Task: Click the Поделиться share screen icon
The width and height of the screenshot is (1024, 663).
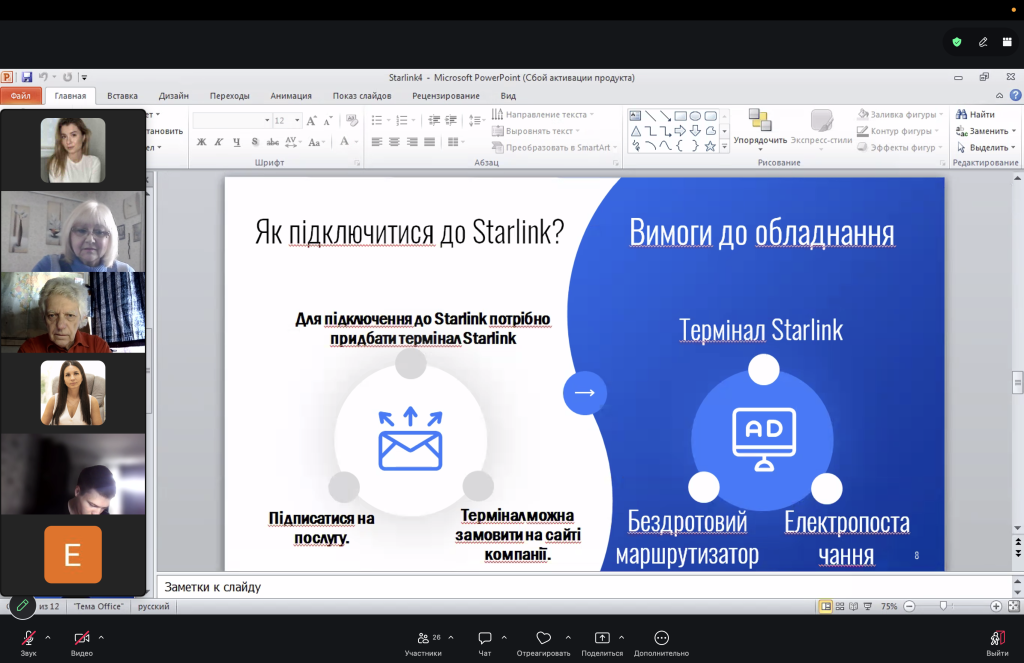Action: tap(602, 638)
